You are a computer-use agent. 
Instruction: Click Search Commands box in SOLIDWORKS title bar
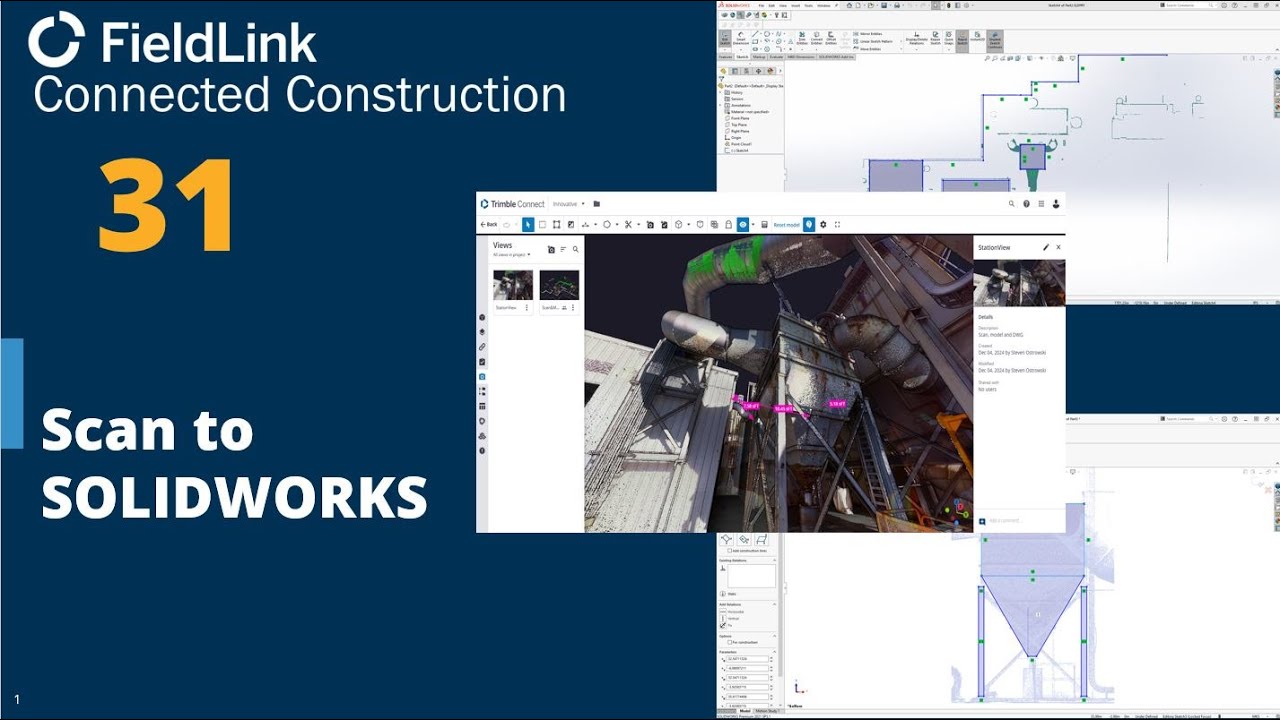pyautogui.click(x=1188, y=5)
